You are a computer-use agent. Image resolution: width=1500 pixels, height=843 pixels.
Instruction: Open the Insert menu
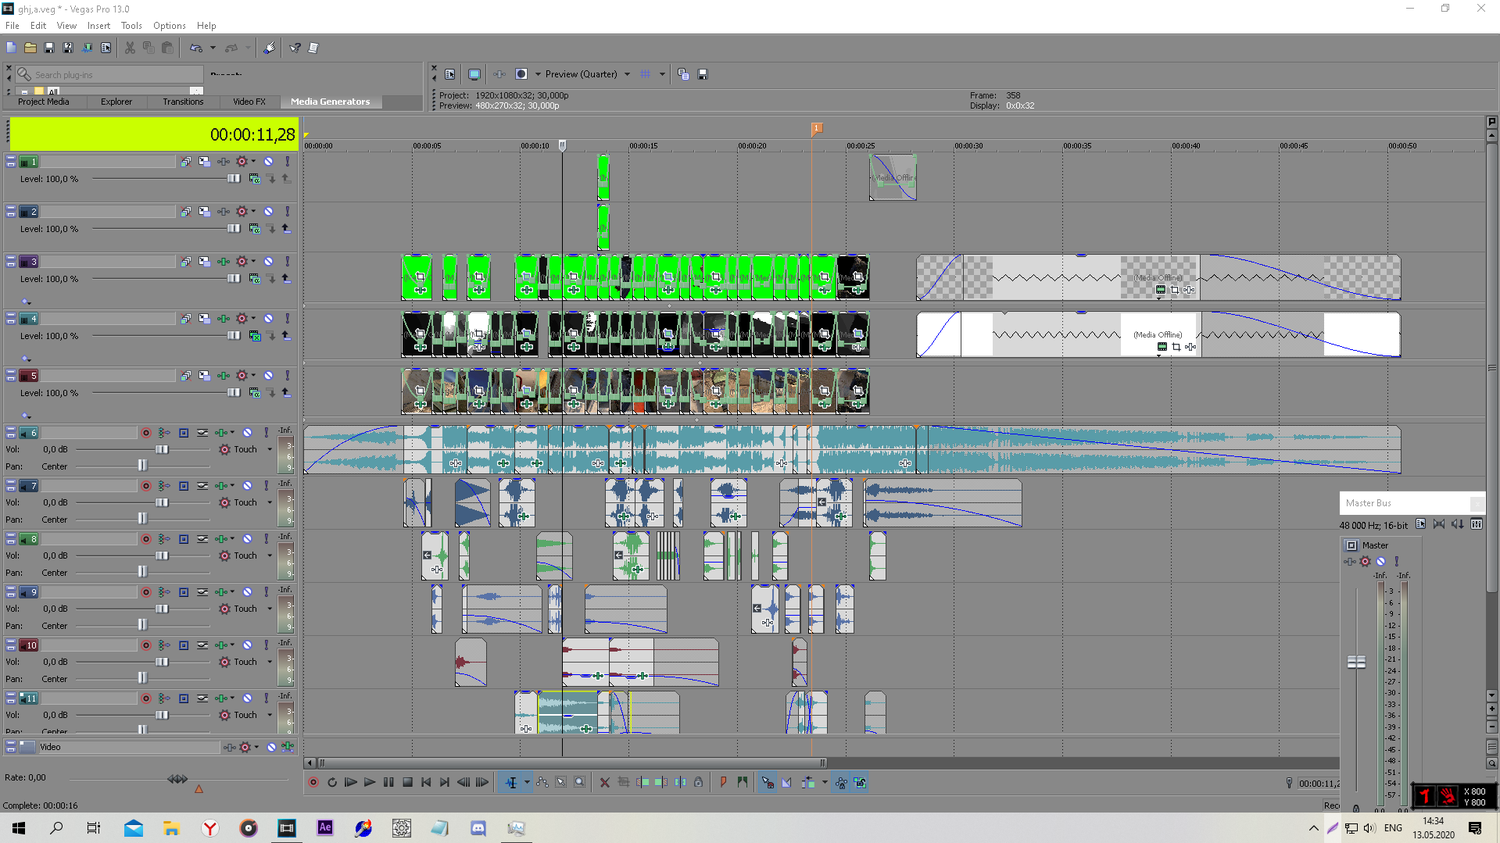click(x=99, y=26)
